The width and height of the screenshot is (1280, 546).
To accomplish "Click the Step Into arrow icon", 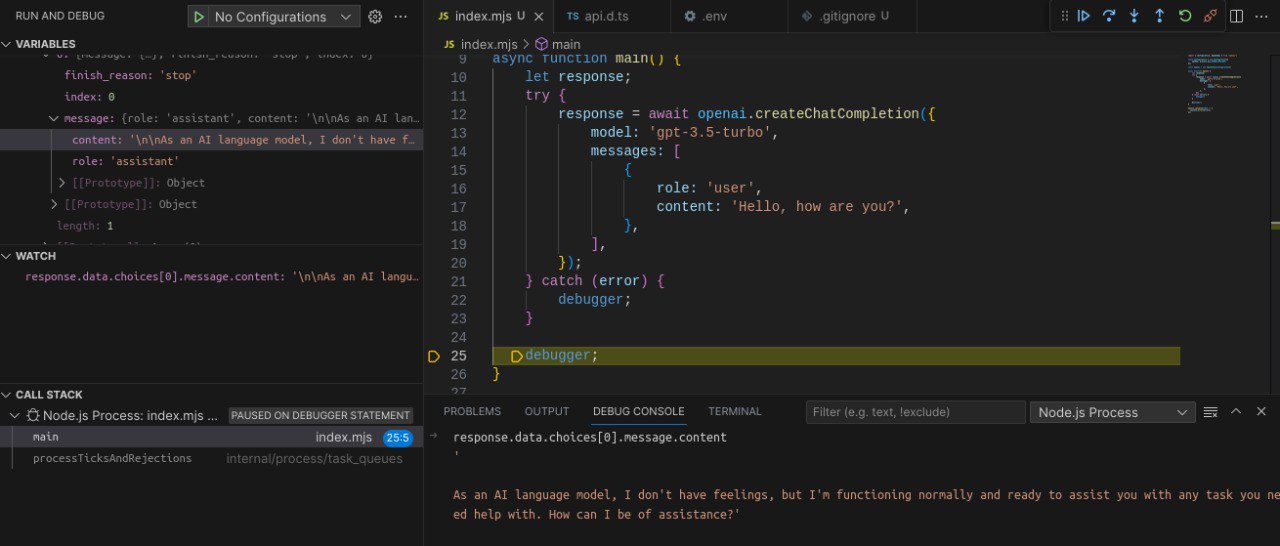I will (1134, 16).
